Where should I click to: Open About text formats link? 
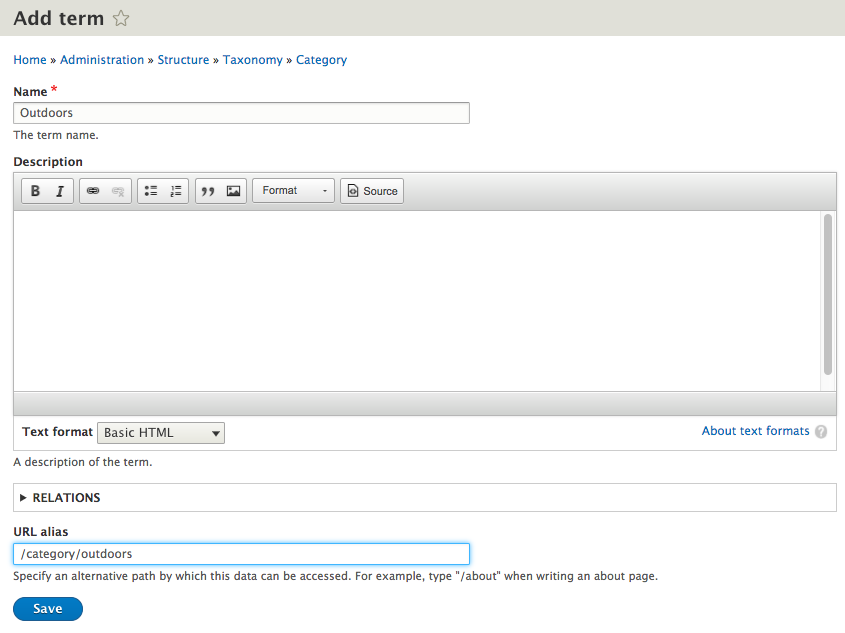755,431
